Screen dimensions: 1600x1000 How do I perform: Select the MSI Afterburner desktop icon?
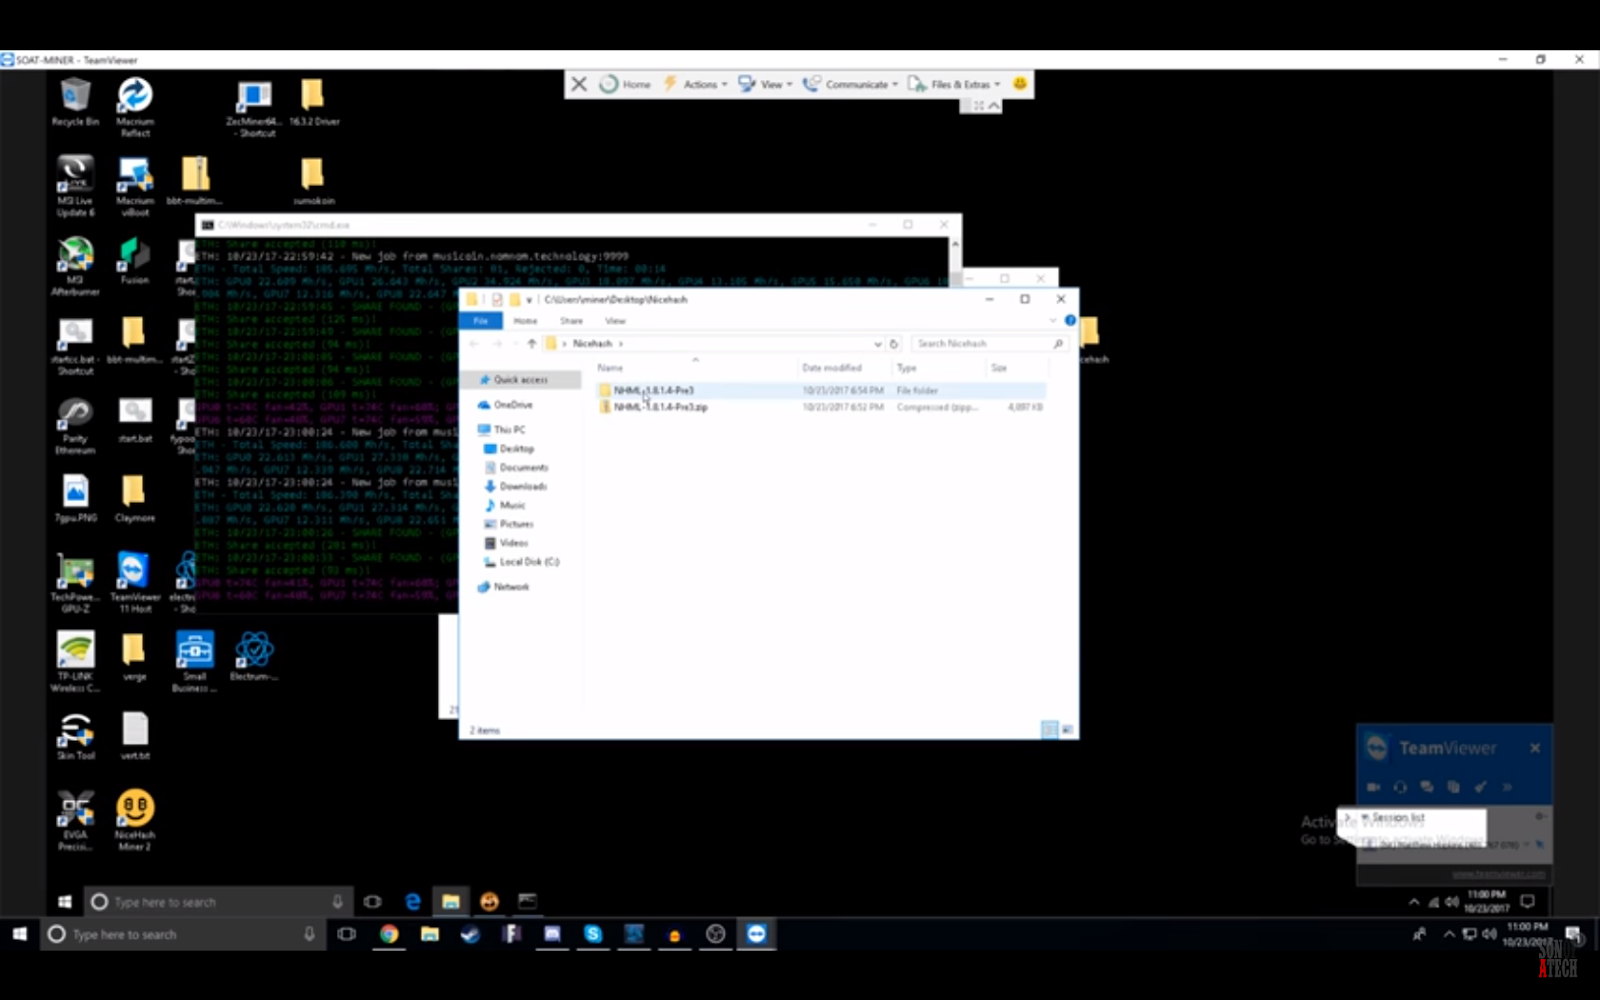(x=75, y=266)
